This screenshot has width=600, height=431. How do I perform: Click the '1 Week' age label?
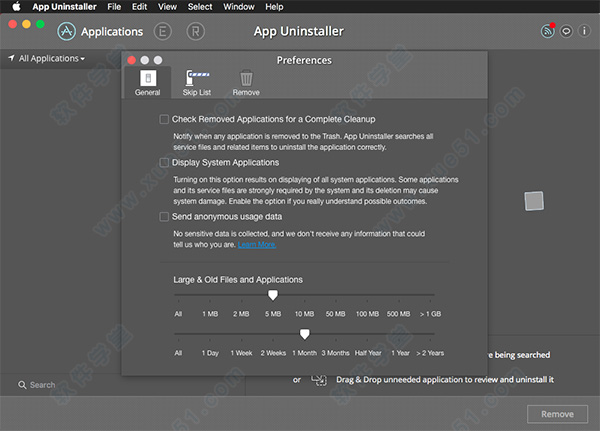click(x=241, y=353)
